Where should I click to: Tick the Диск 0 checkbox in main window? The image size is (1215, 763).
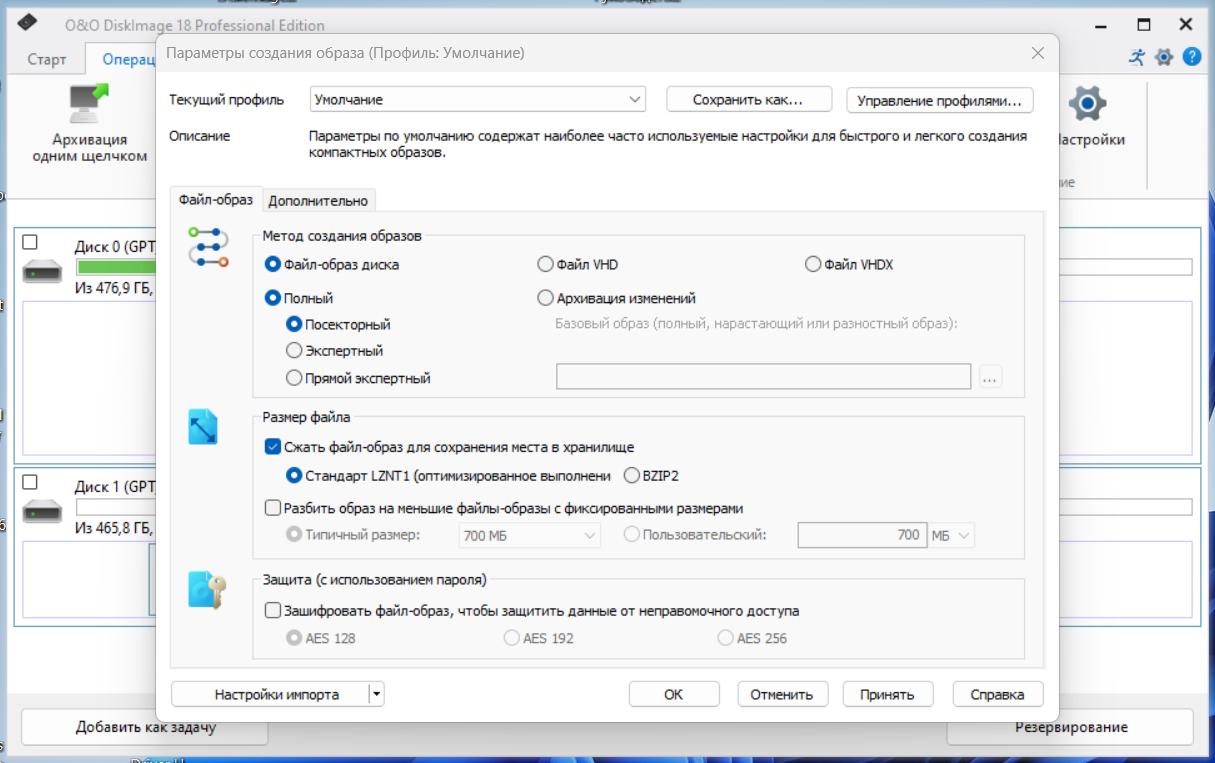click(x=30, y=242)
